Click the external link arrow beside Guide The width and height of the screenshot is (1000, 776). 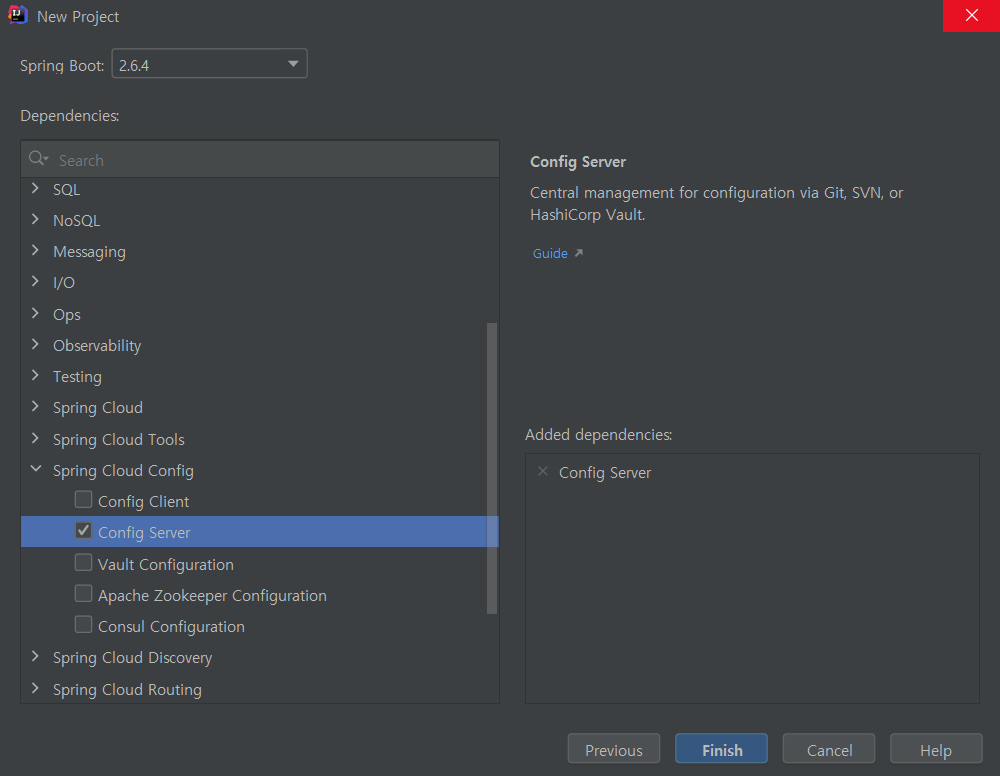[578, 253]
